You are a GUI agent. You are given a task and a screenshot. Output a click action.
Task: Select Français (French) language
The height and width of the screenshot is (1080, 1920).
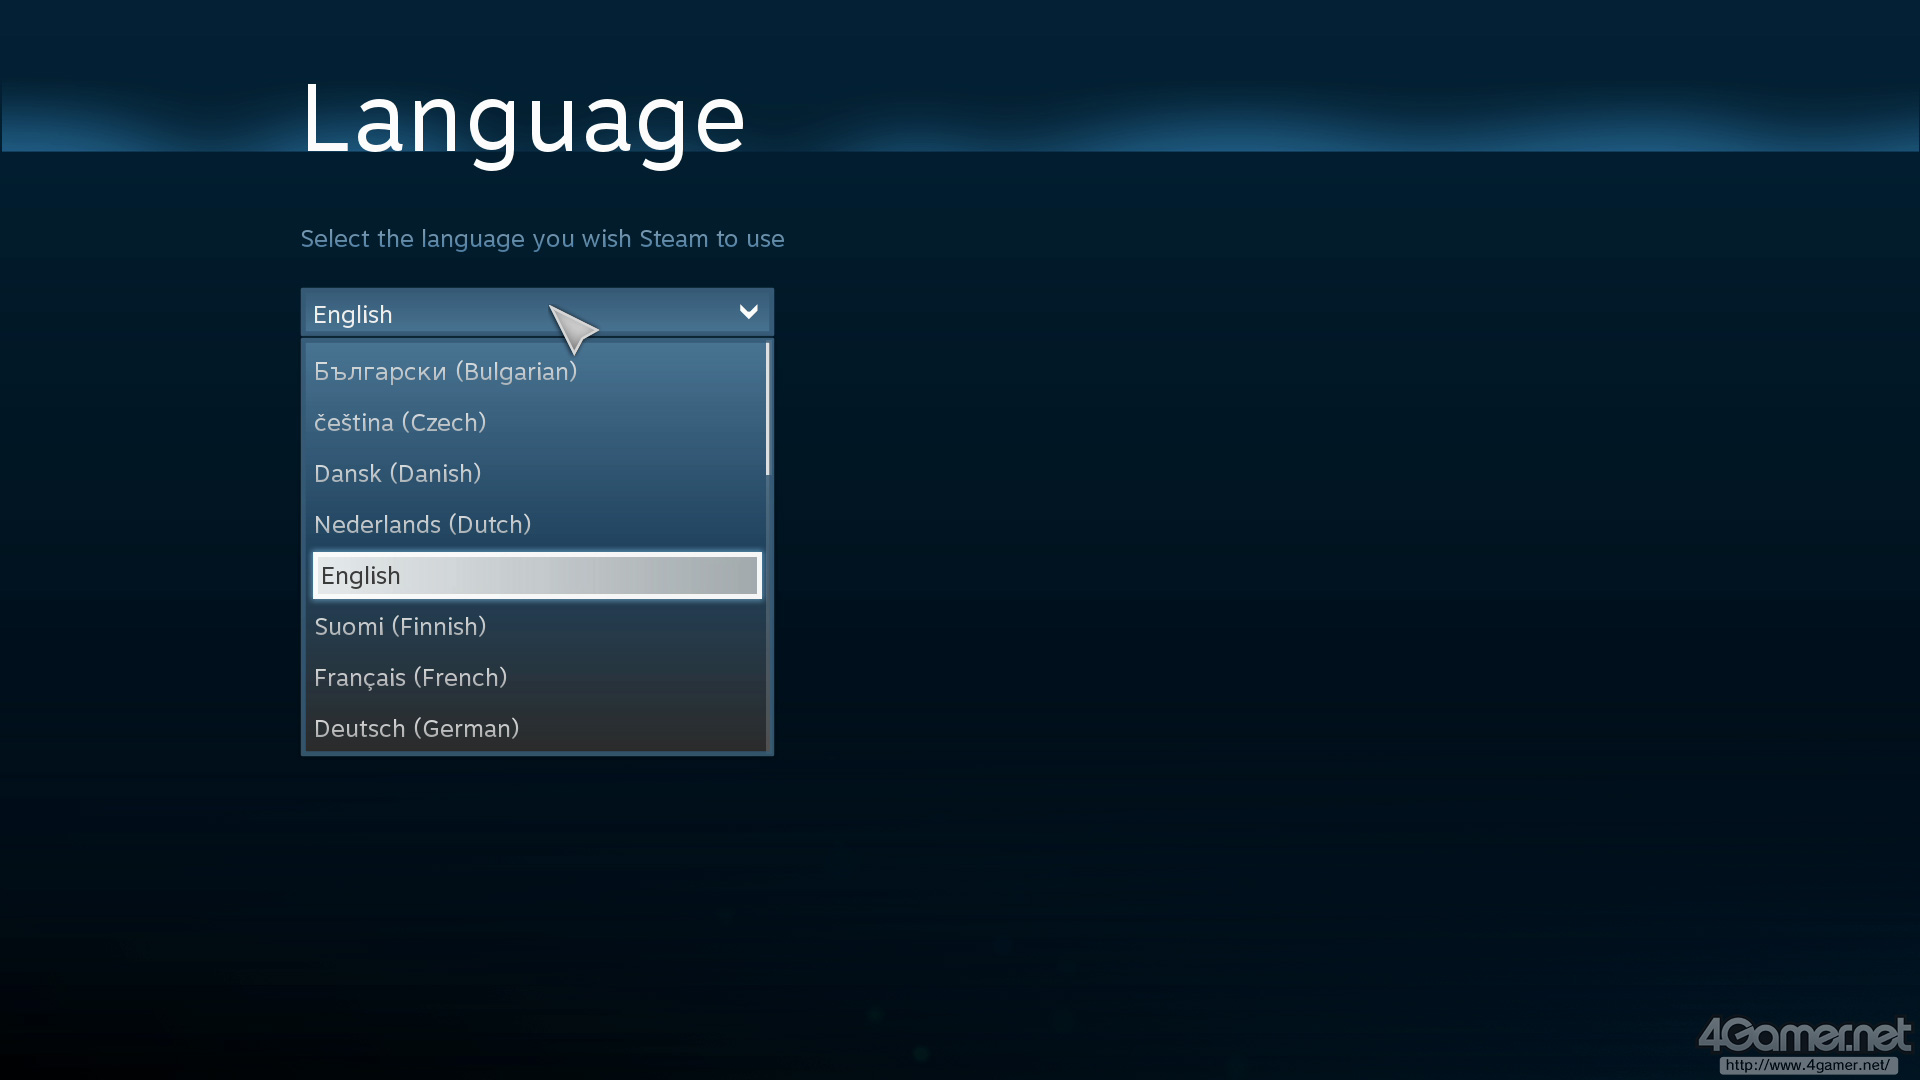tap(410, 677)
